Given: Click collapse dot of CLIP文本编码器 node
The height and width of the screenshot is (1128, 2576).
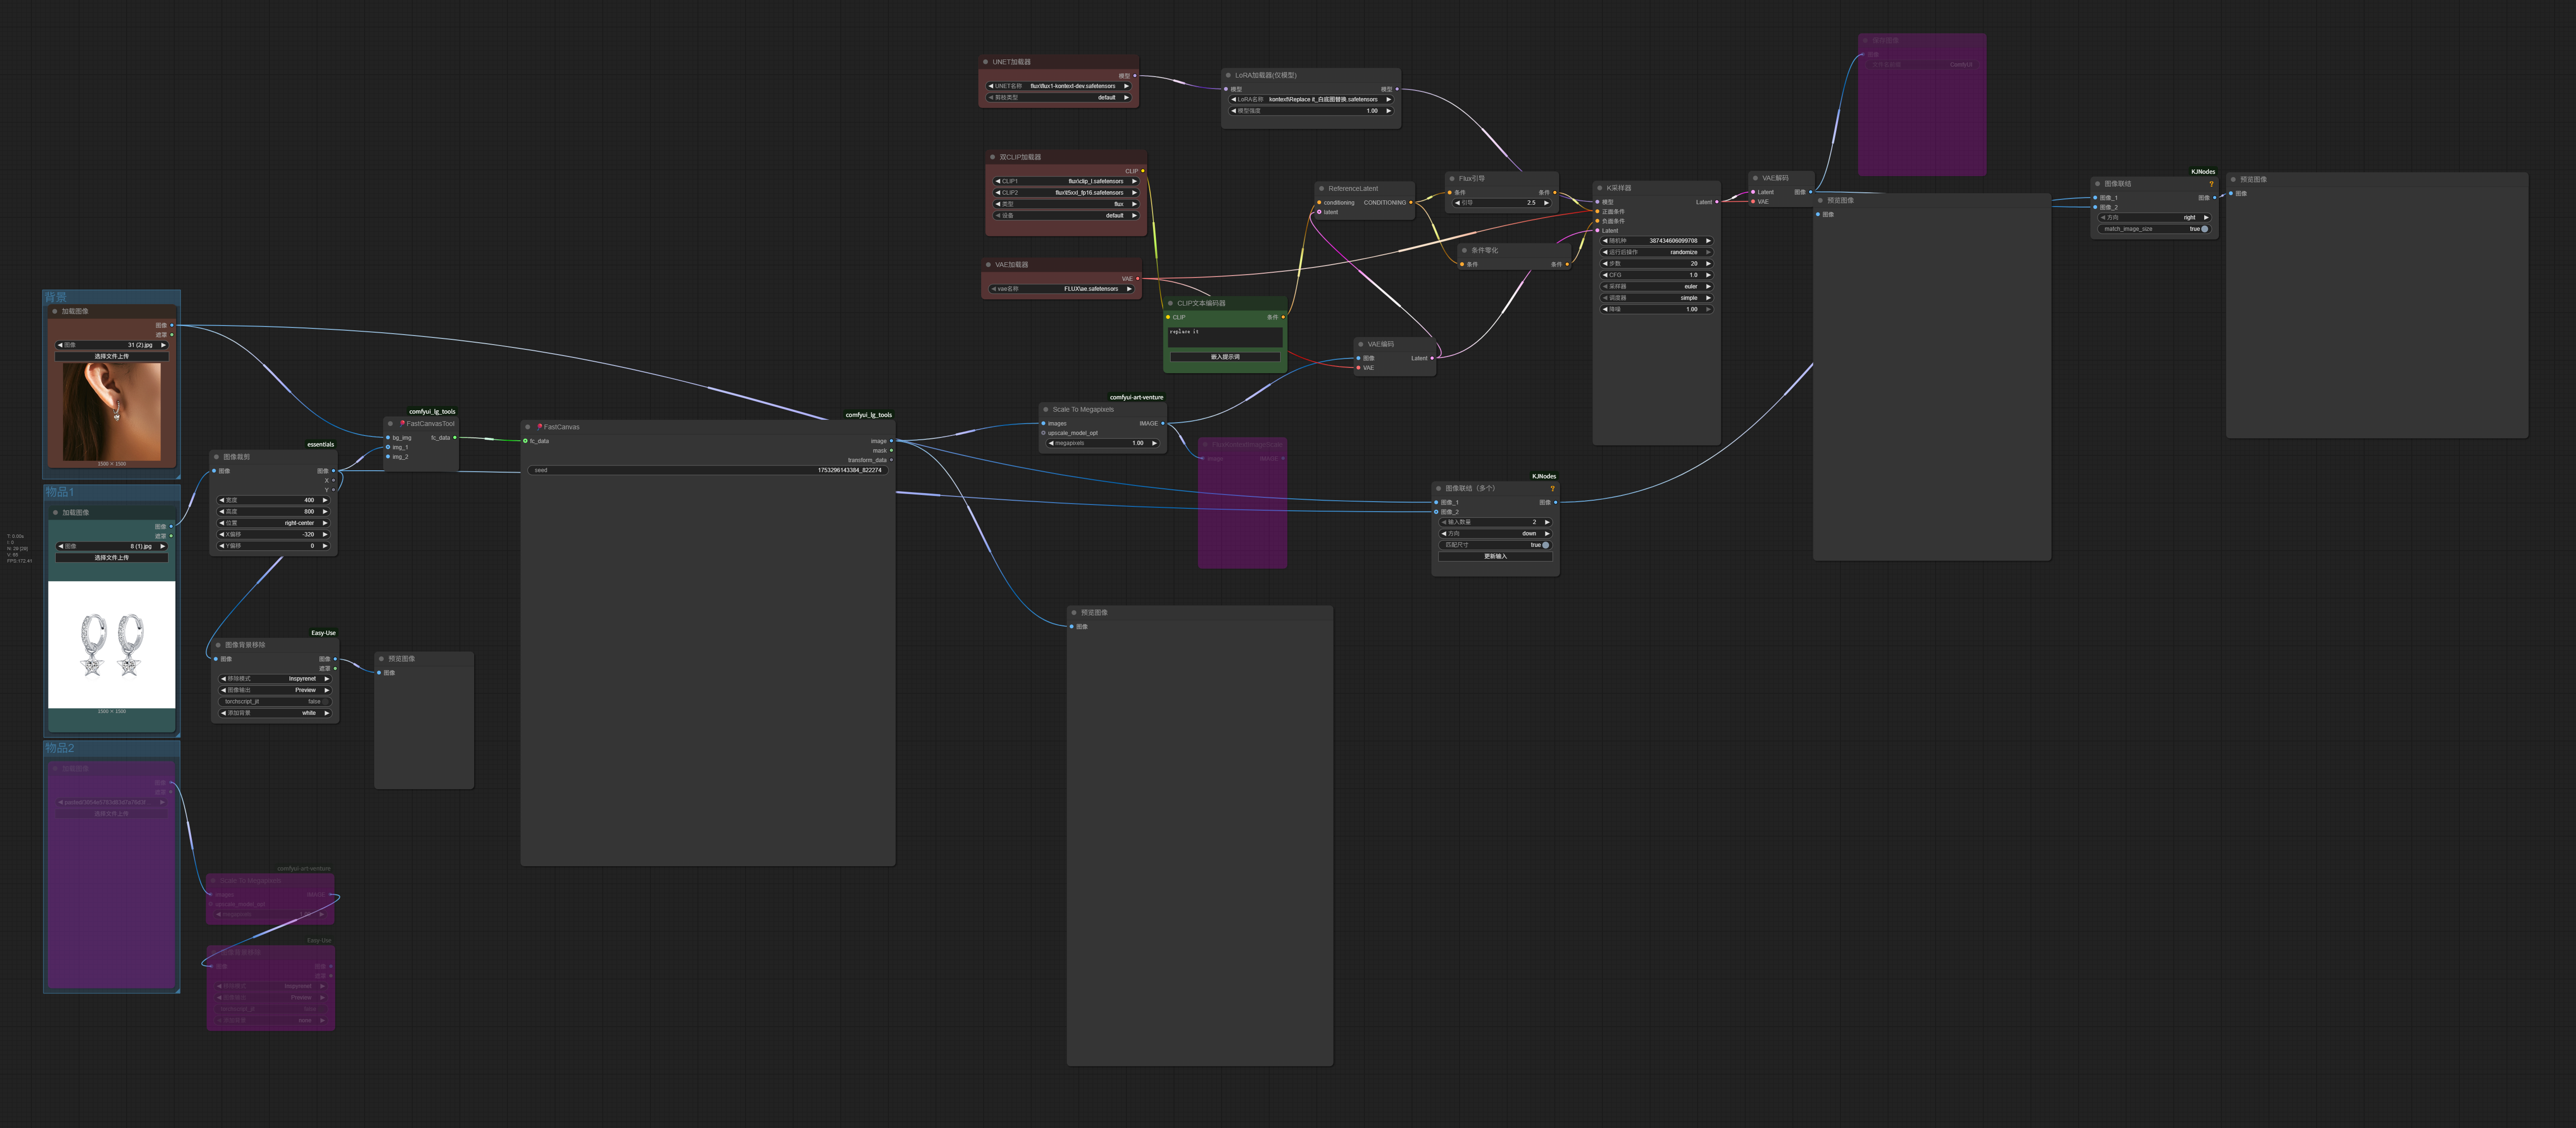Looking at the screenshot, I should (1170, 303).
